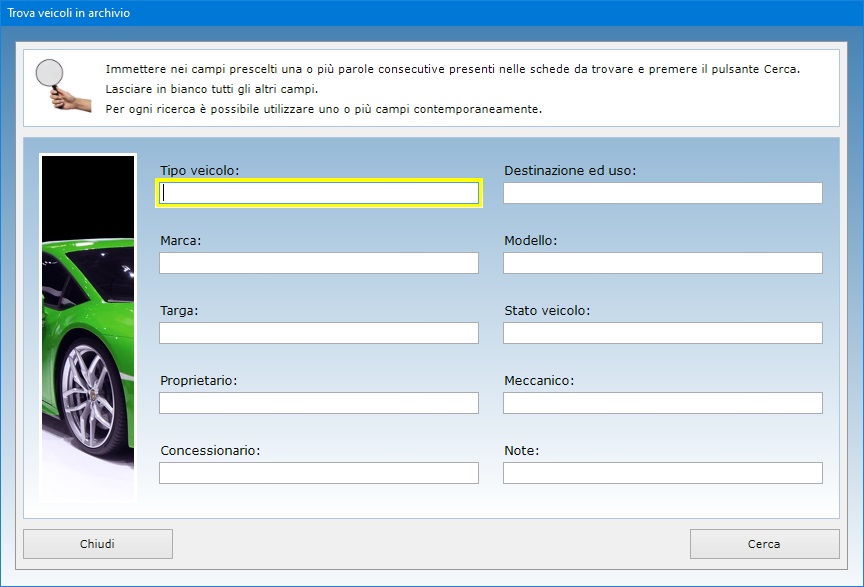Select the Marca input field
Screen dimensions: 864x587
tap(319, 263)
